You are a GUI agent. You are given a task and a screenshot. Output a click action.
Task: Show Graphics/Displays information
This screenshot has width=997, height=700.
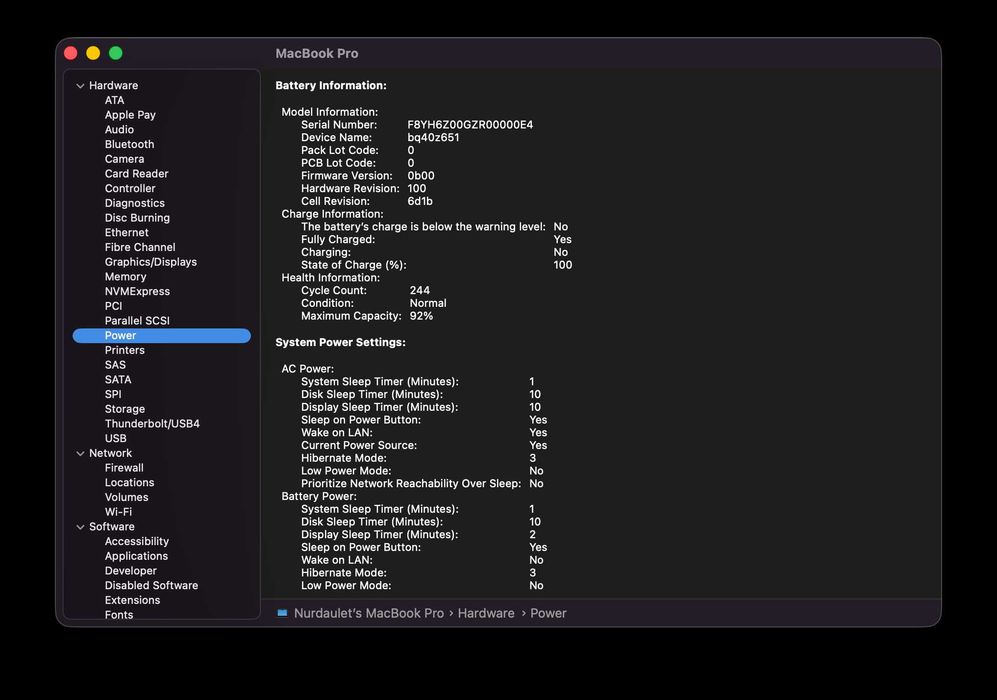point(151,262)
